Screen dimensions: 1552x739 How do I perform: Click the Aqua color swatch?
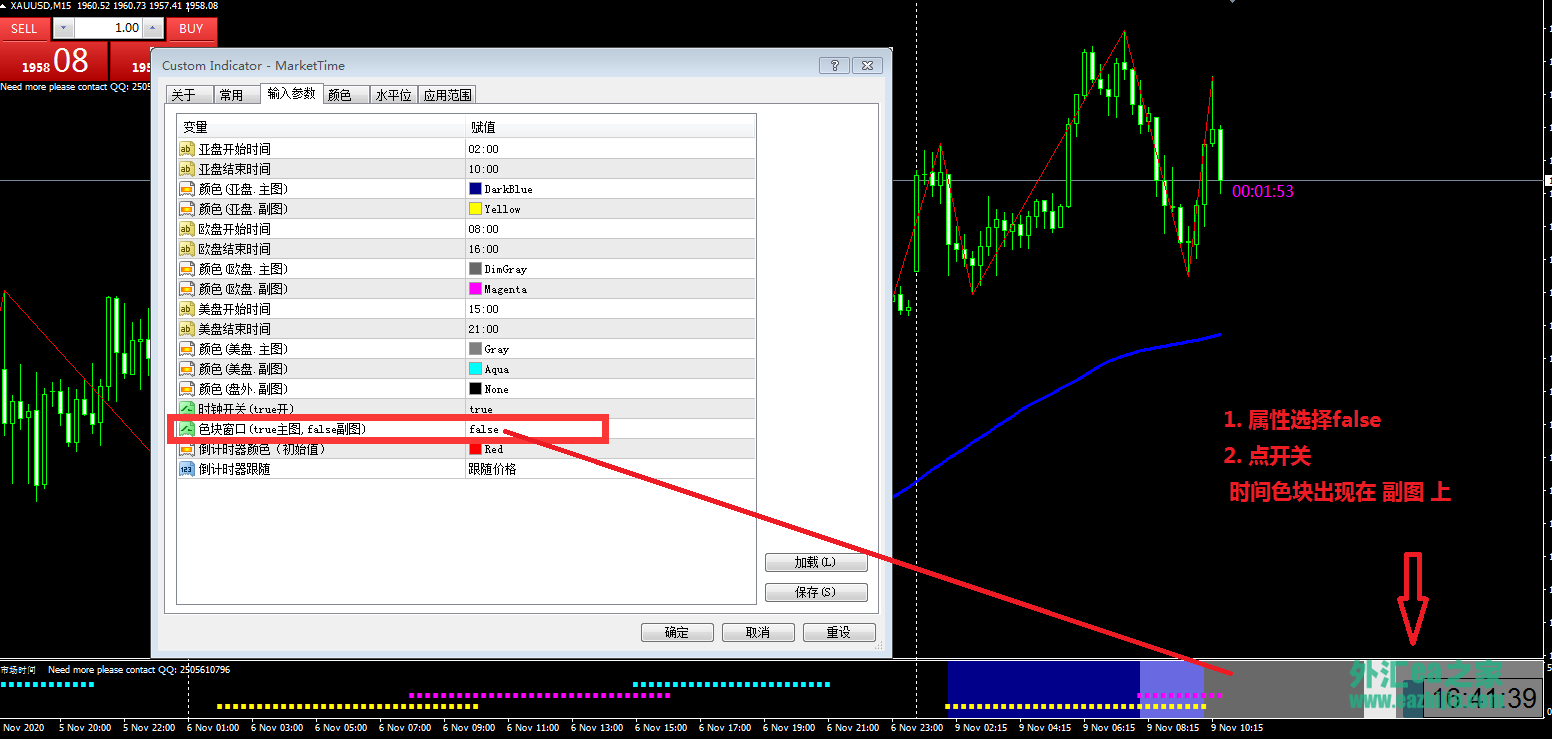coord(476,369)
